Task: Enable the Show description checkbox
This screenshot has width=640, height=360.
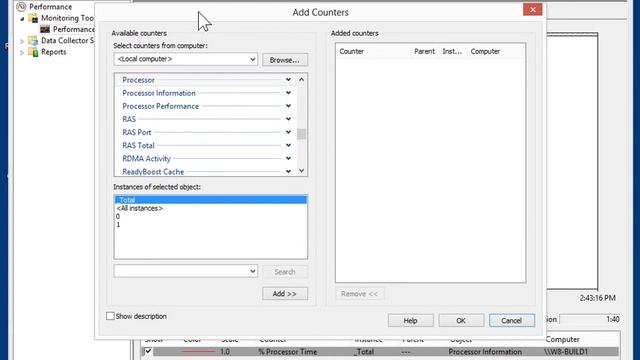Action: (110, 316)
